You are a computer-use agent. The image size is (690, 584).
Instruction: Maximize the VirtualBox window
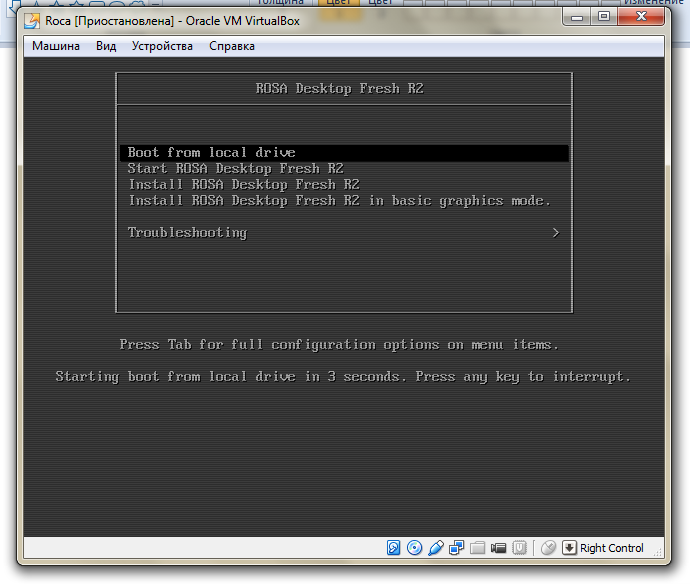click(x=604, y=17)
